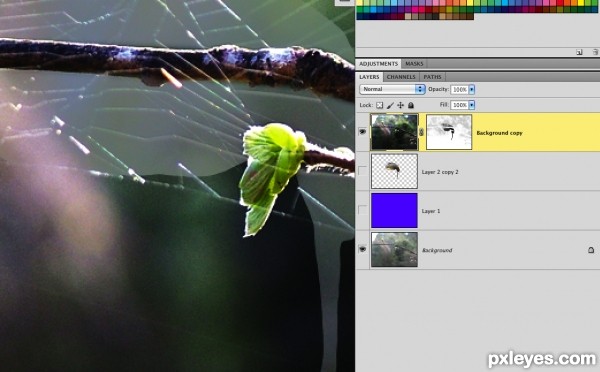Select the Background copy layer mask thumbnail
This screenshot has height=372, width=600.
click(449, 132)
